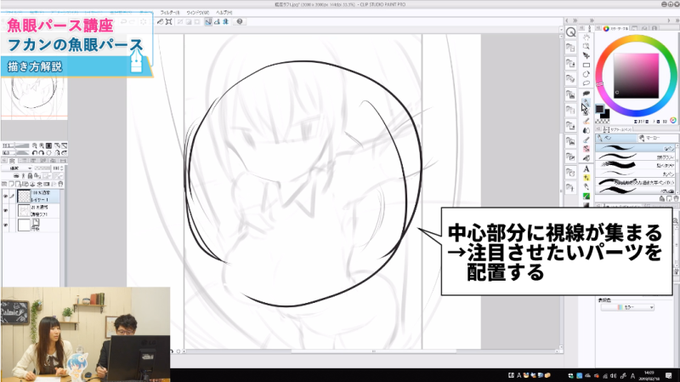Select the top layer thumbnail
Viewport: 680px width, 382px height.
[23, 196]
